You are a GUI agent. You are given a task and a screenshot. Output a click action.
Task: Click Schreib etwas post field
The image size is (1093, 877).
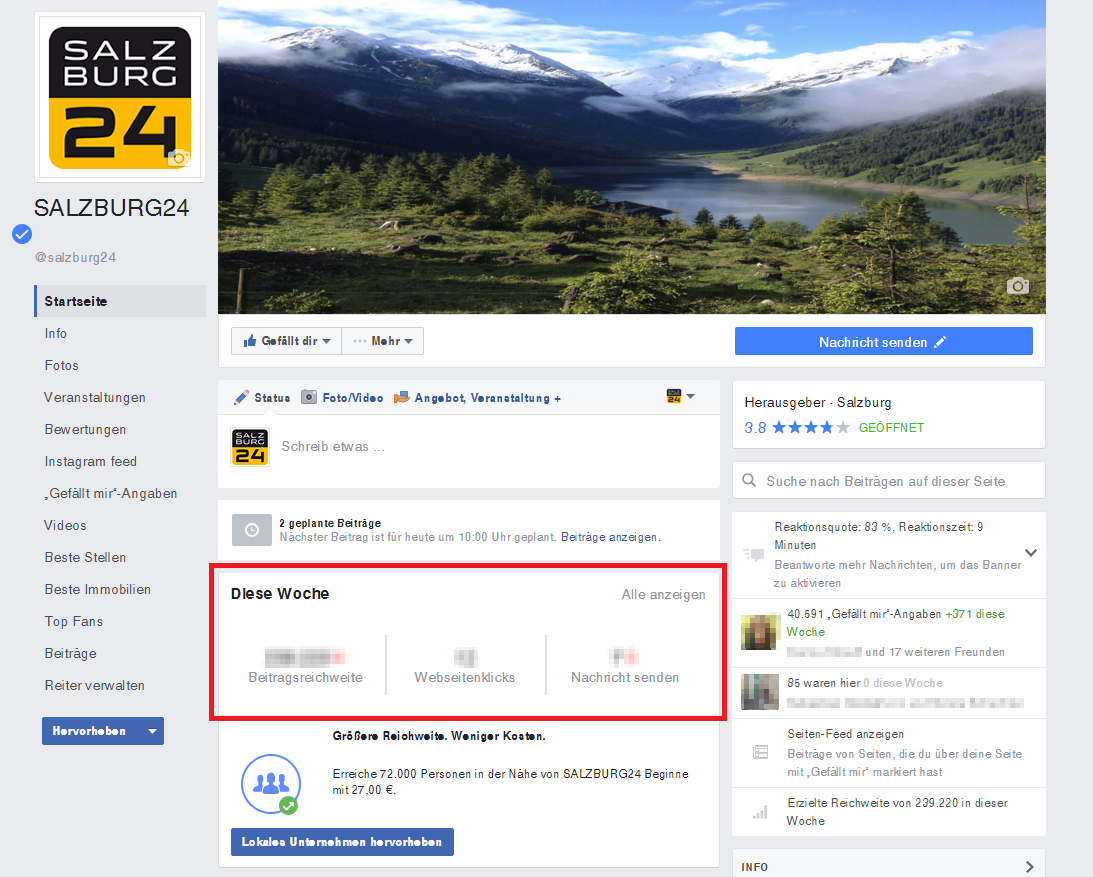point(469,447)
